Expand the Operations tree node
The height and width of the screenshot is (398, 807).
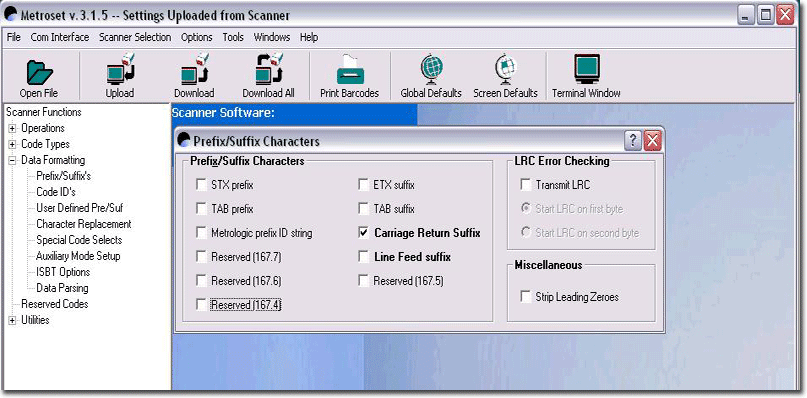click(x=12, y=128)
